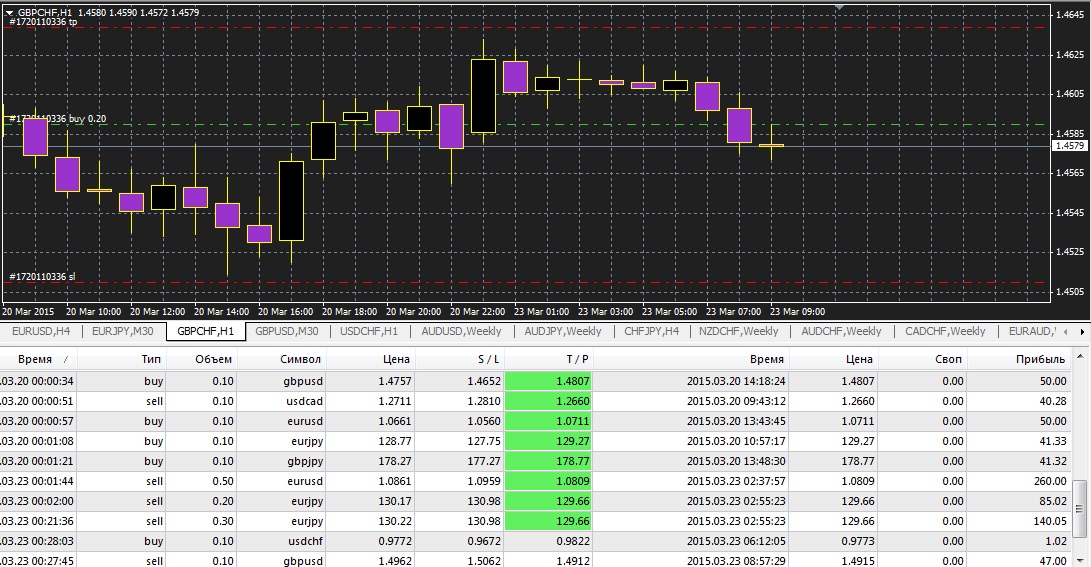Sort by the S / L column header
This screenshot has height=567, width=1091.
(460, 359)
